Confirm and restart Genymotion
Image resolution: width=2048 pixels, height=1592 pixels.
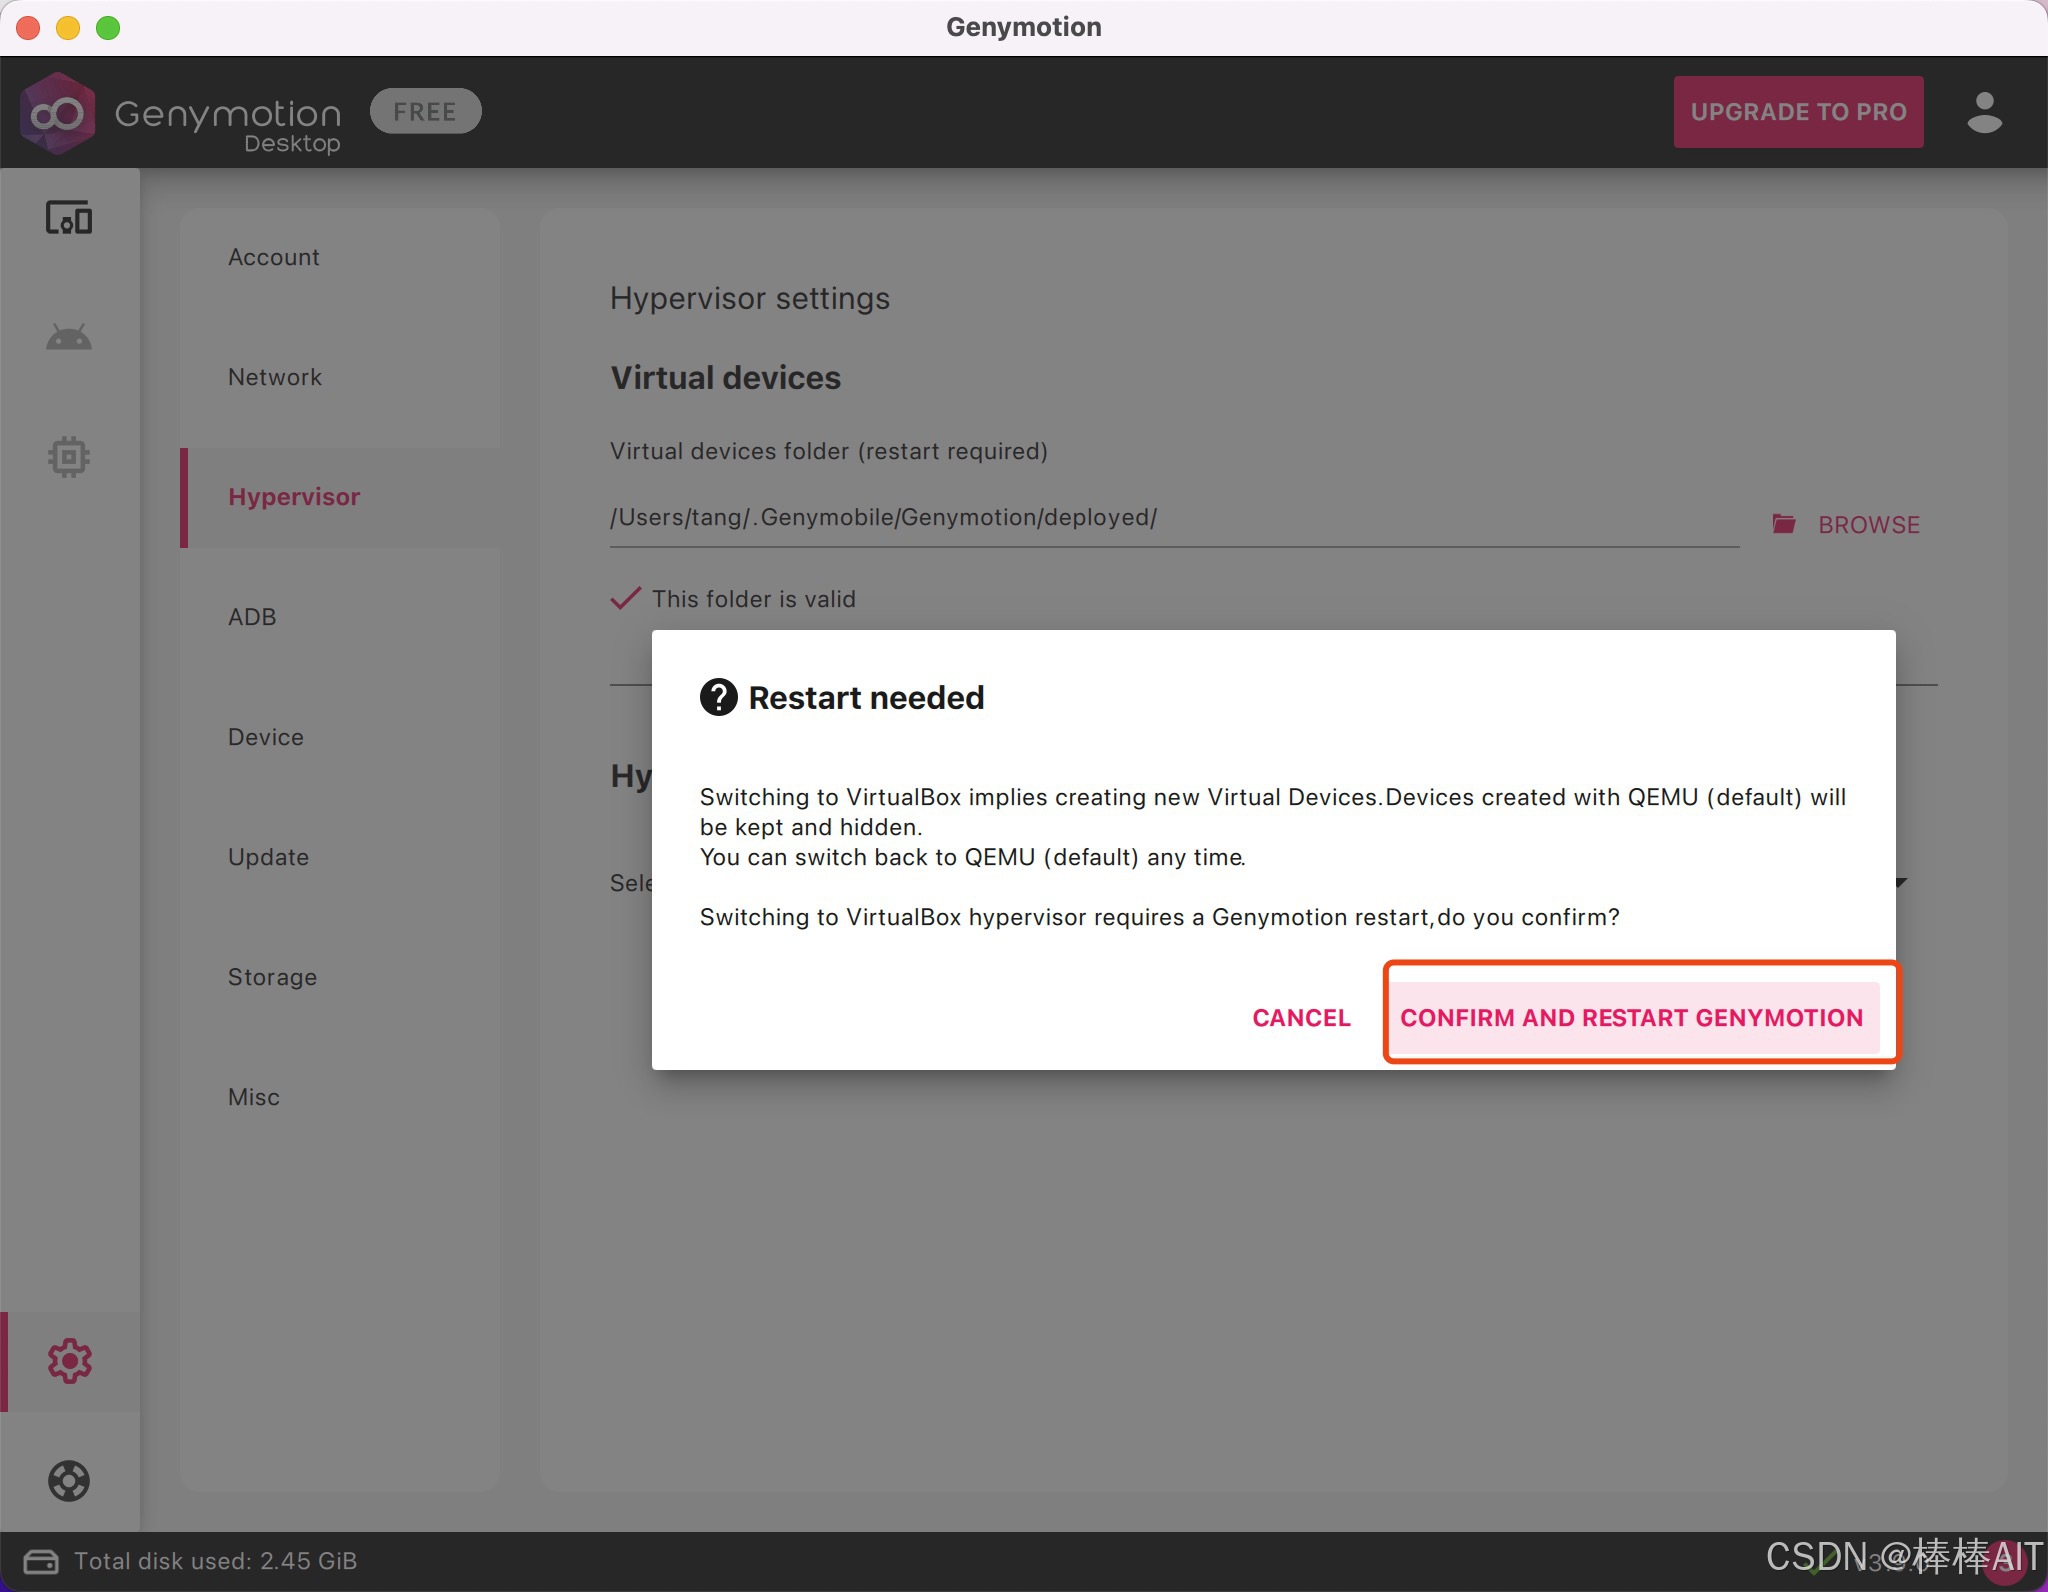point(1632,1017)
